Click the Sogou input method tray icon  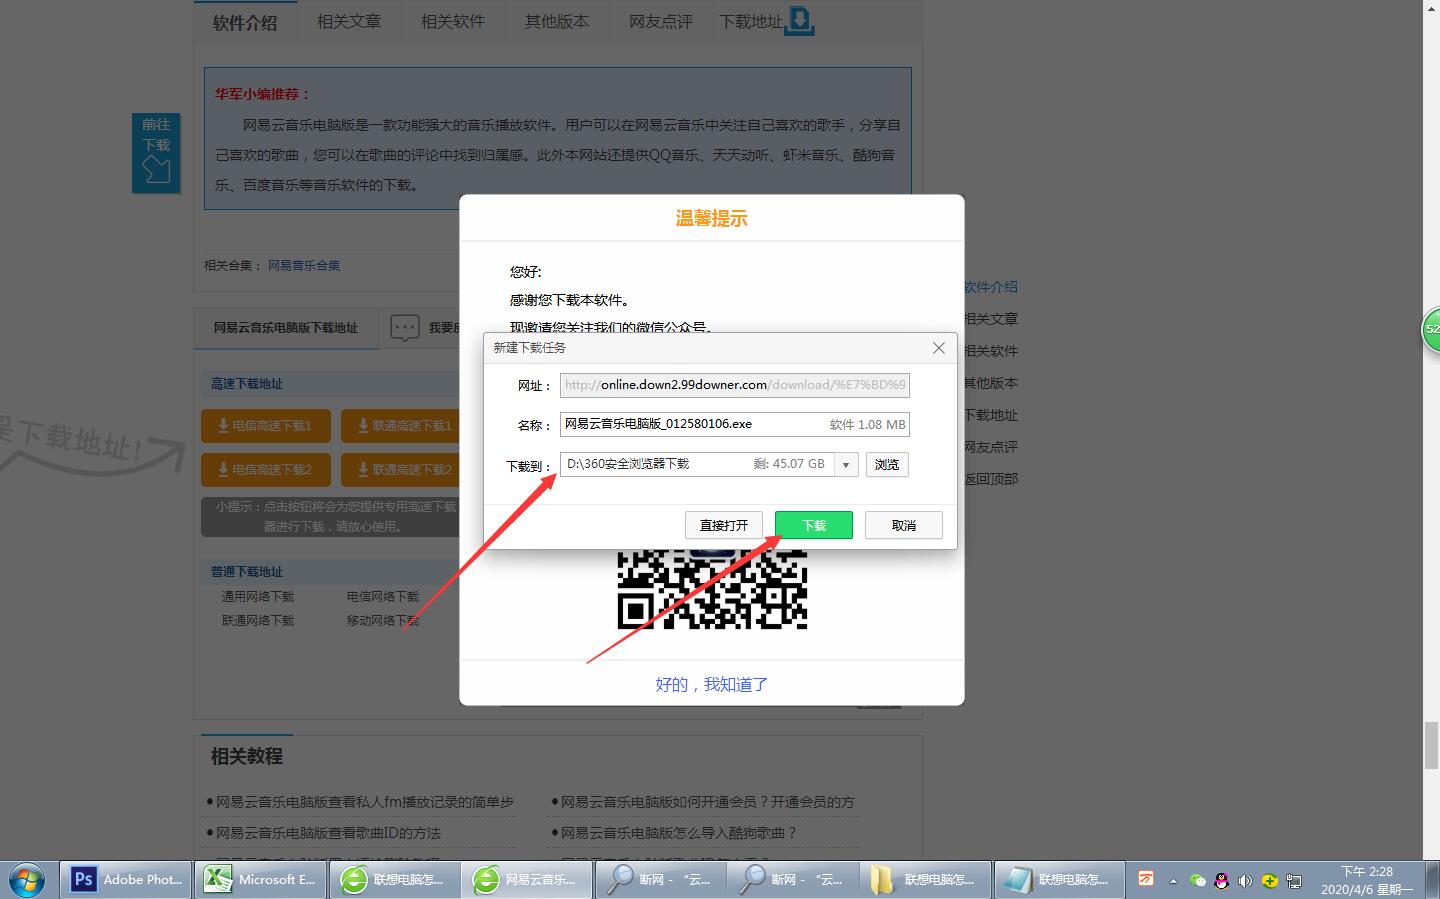[x=1146, y=879]
